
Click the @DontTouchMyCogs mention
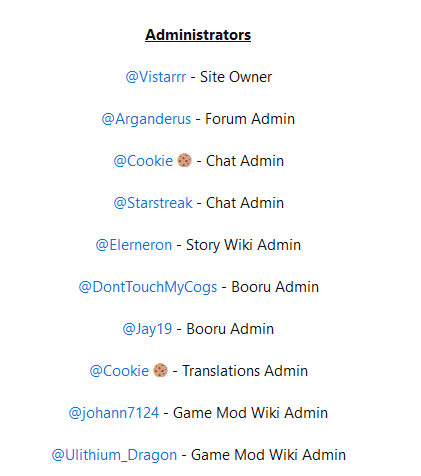(148, 287)
